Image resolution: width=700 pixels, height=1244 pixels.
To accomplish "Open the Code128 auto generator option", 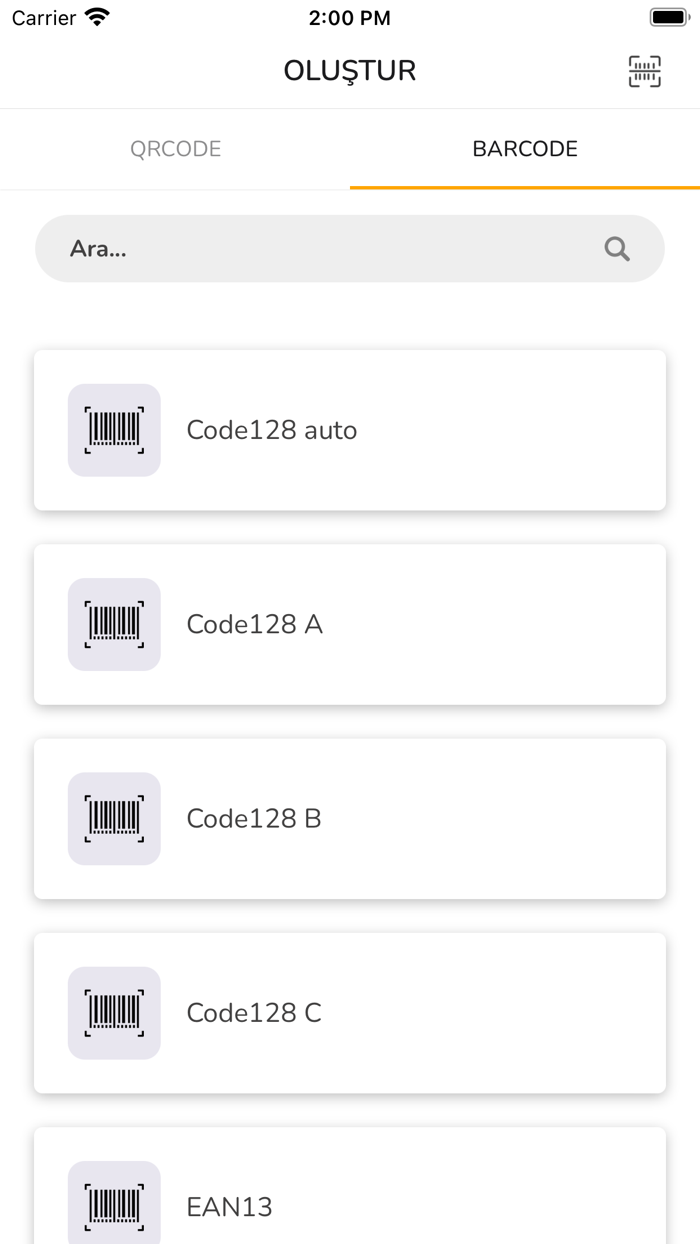I will coord(350,430).
